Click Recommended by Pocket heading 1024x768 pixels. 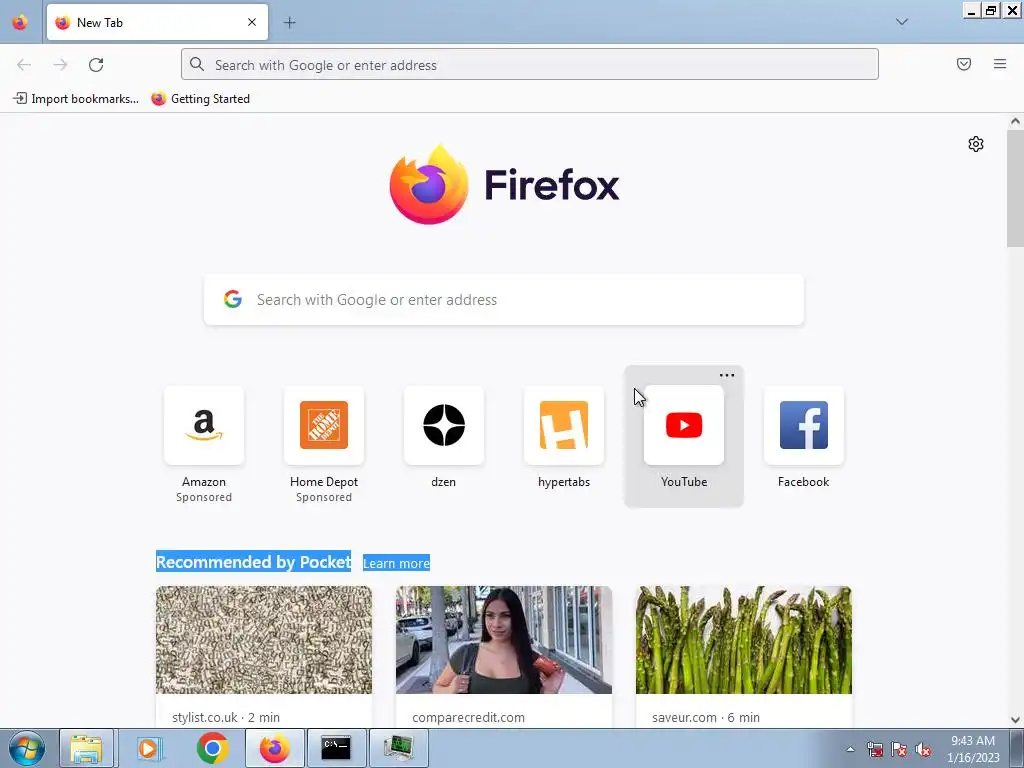point(253,562)
